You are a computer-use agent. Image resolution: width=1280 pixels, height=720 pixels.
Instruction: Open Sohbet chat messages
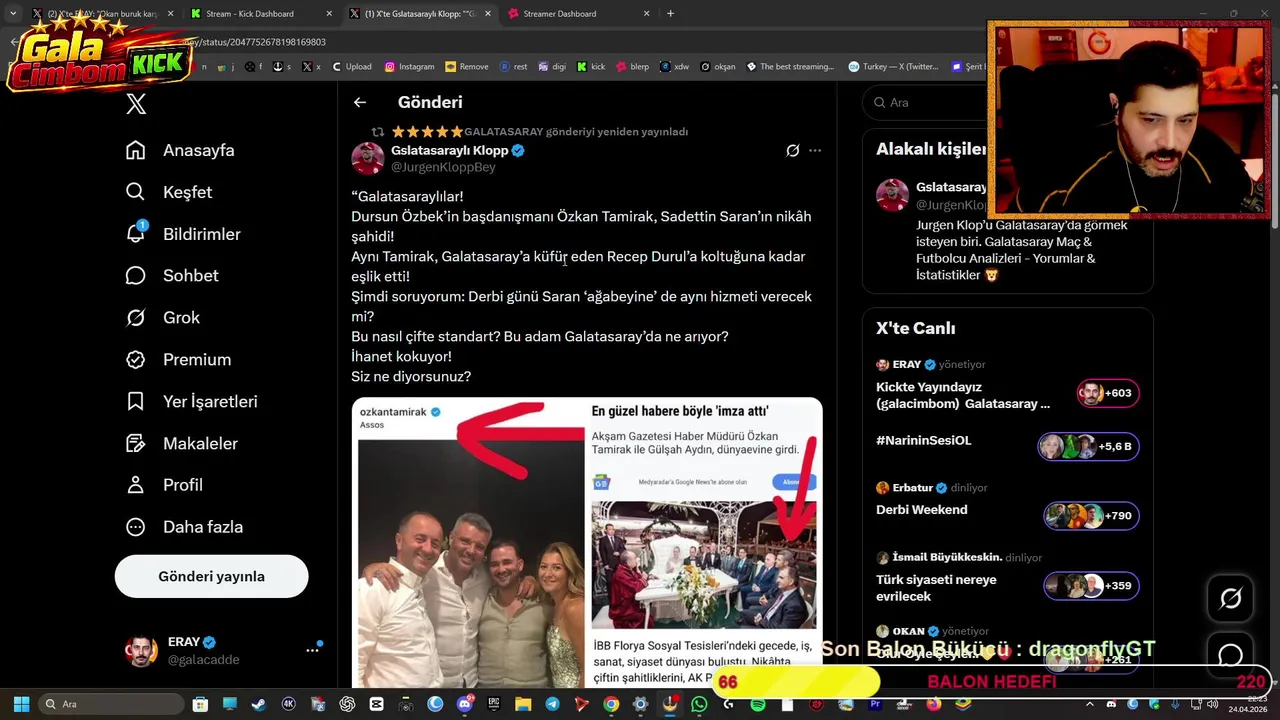pos(171,275)
